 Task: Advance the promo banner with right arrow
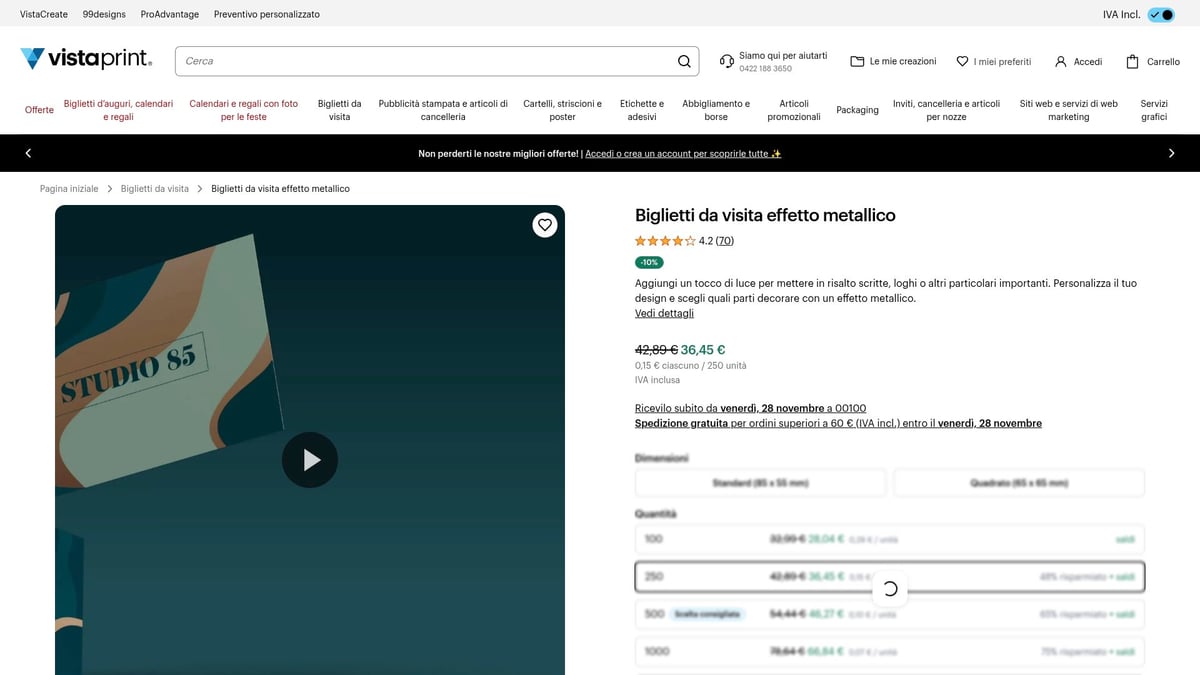click(1171, 154)
